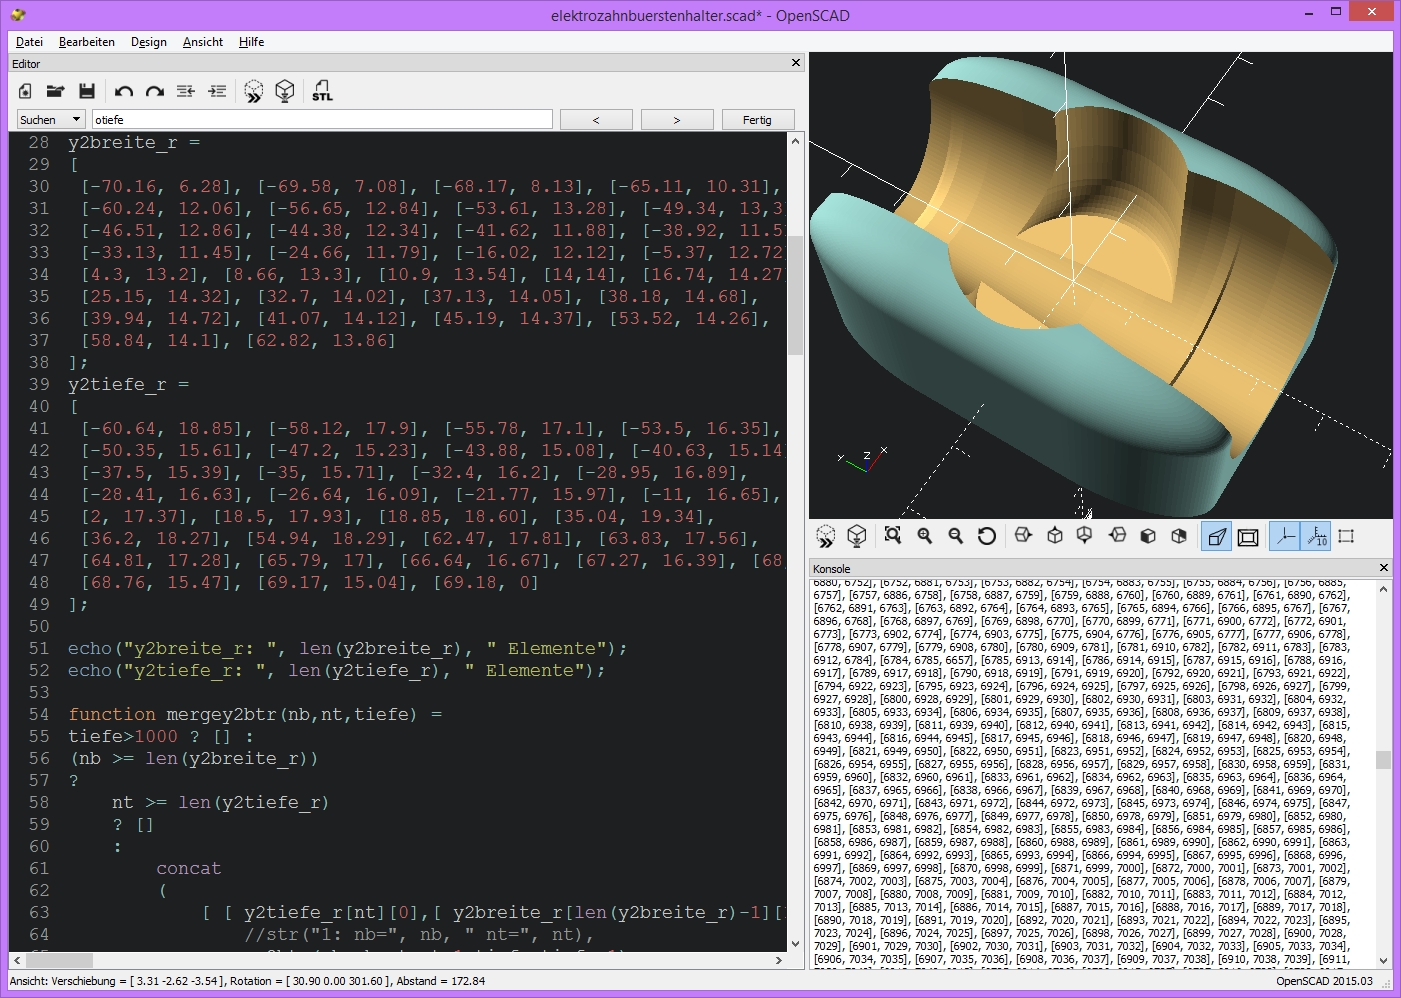Click 'OpenSCAD 2015.03' in status bar
Image resolution: width=1401 pixels, height=998 pixels.
[1324, 981]
